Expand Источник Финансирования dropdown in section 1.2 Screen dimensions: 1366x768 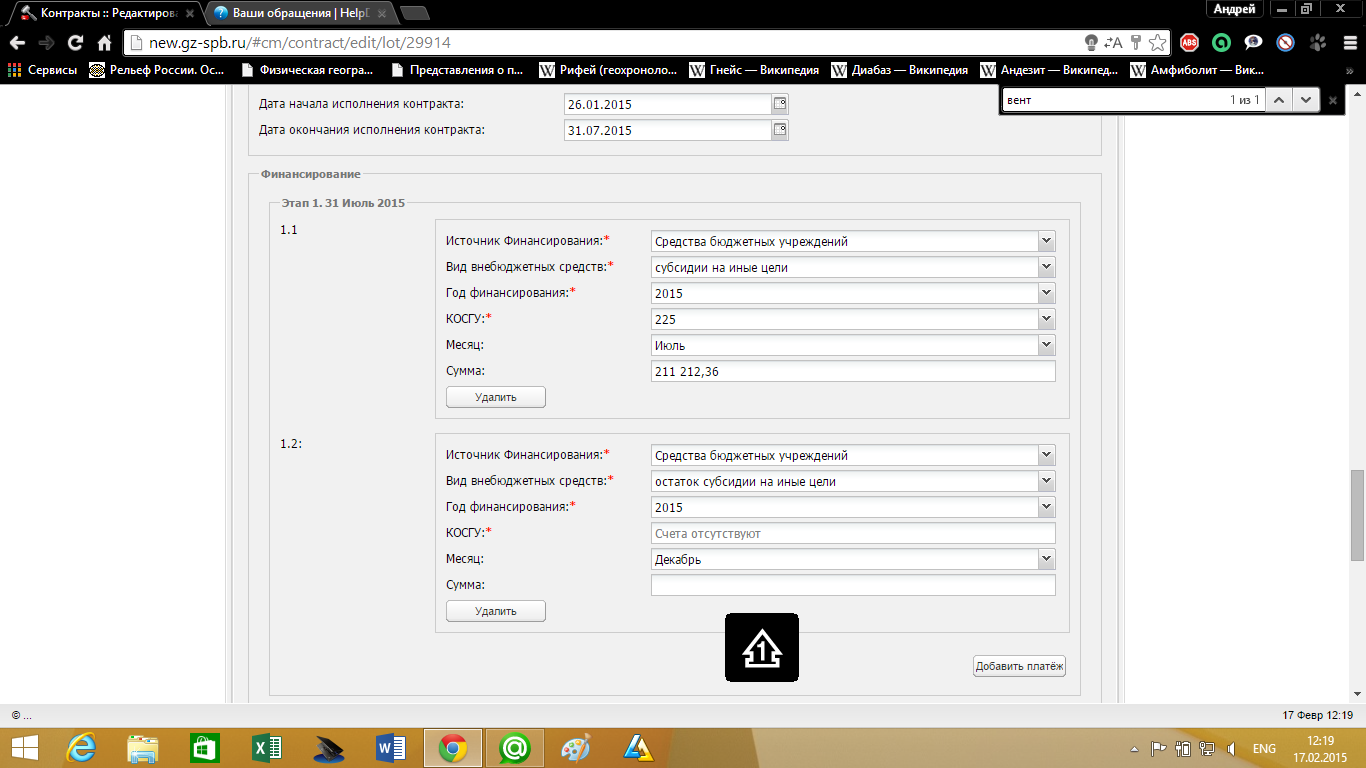coord(1046,455)
